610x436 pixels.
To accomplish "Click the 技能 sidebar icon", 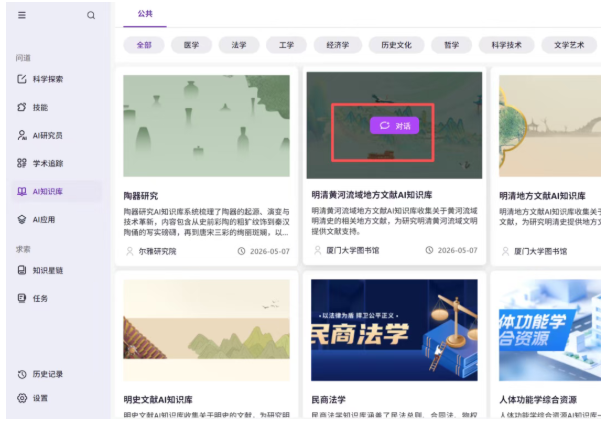I will 22,107.
